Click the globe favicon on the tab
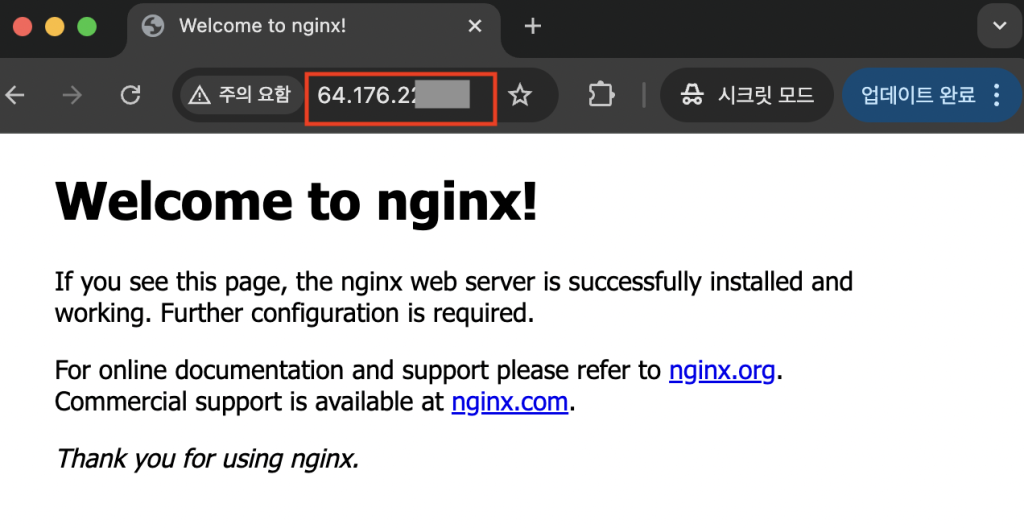The image size is (1024, 528). coord(153,26)
